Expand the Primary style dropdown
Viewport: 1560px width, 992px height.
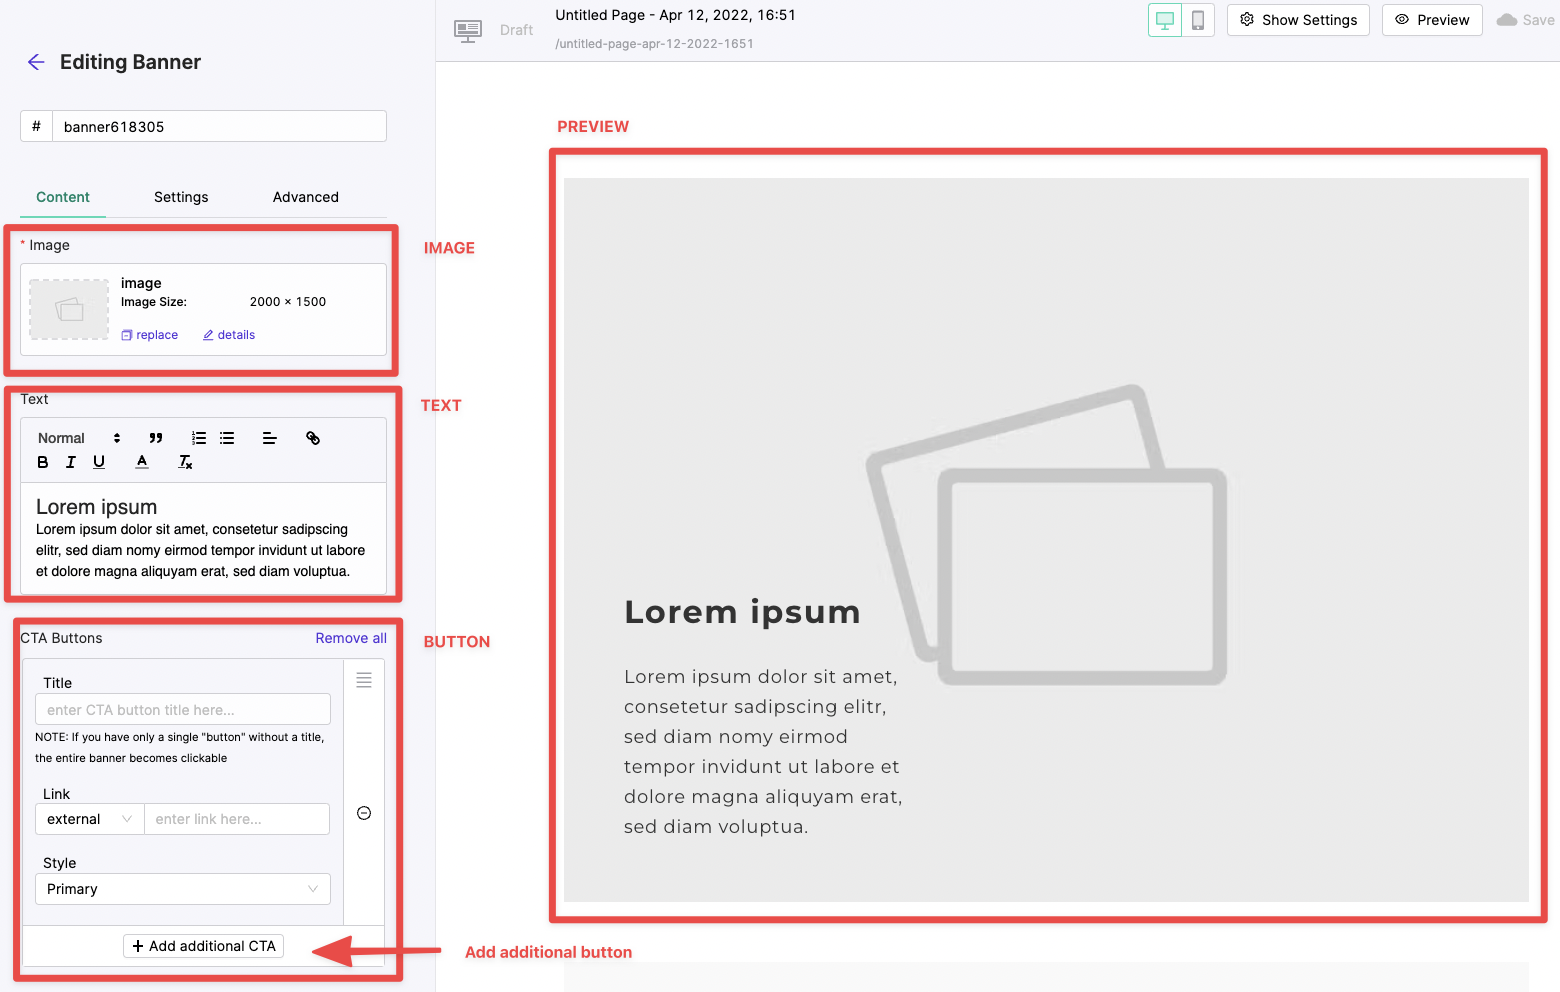click(182, 889)
